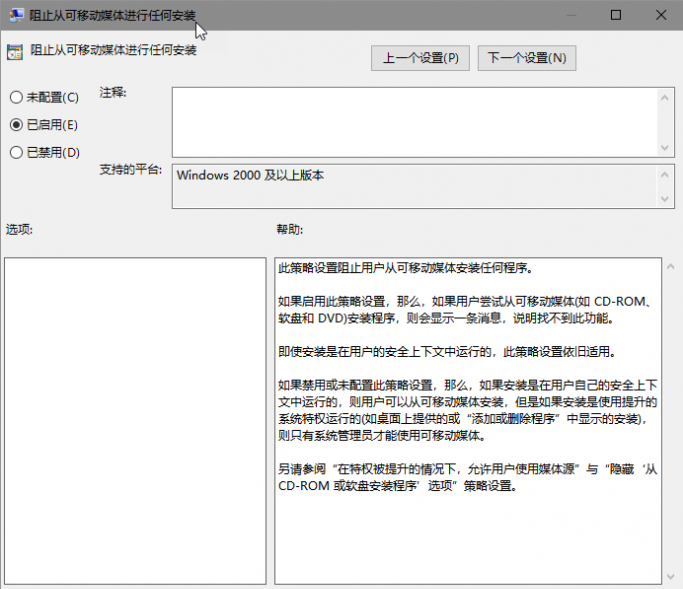Image resolution: width=683 pixels, height=589 pixels.
Task: Click comment box scroll up arrow
Action: click(x=665, y=98)
